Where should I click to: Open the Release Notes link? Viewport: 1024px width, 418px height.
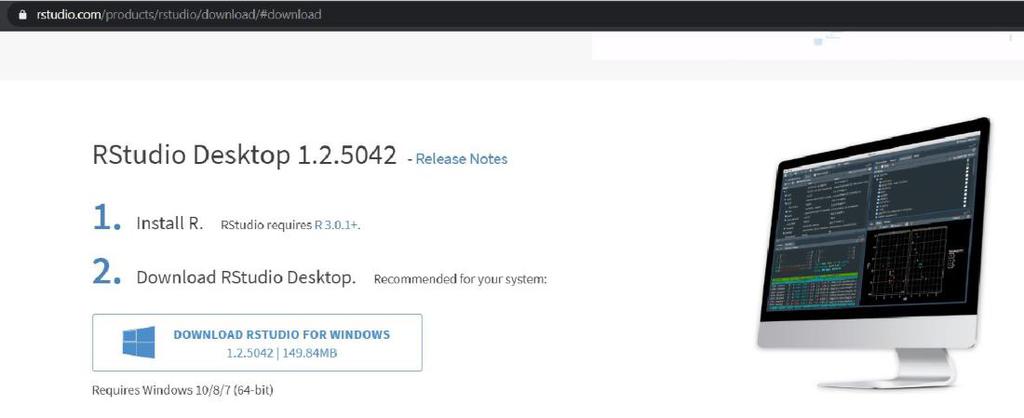pyautogui.click(x=461, y=159)
